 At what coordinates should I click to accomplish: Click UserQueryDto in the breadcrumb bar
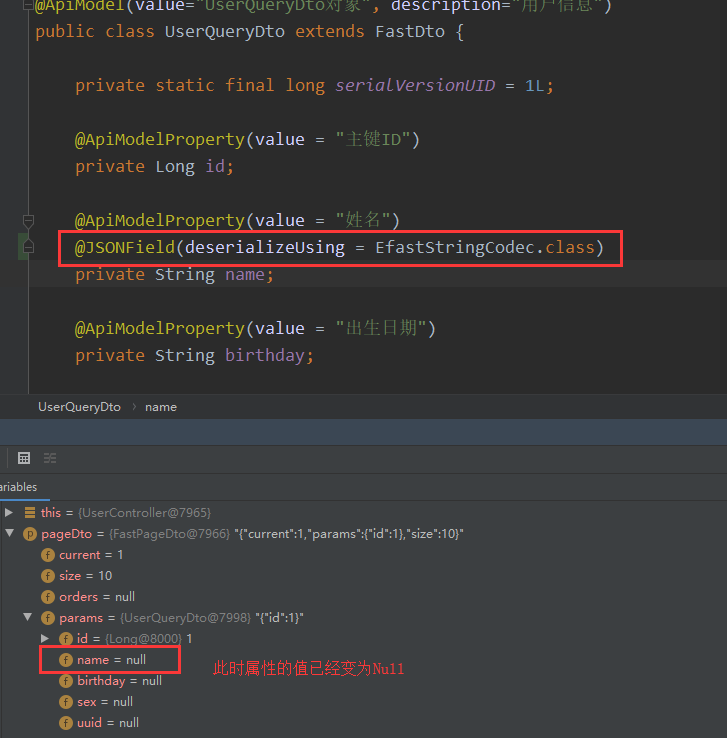(80, 407)
